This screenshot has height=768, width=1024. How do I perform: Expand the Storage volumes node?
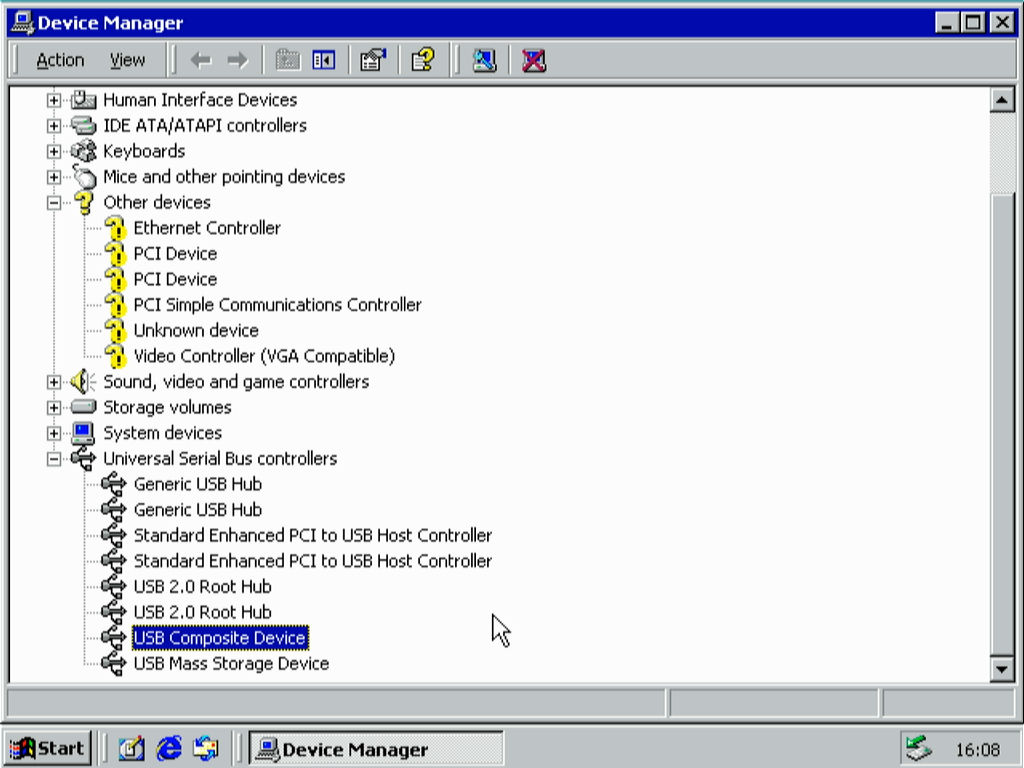[x=54, y=408]
